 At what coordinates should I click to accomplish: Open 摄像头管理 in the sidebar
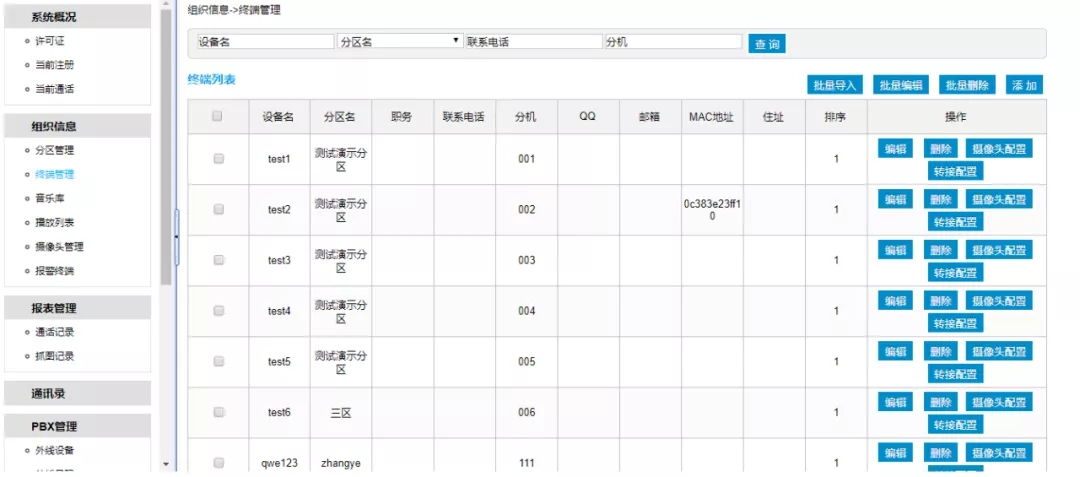(x=59, y=246)
